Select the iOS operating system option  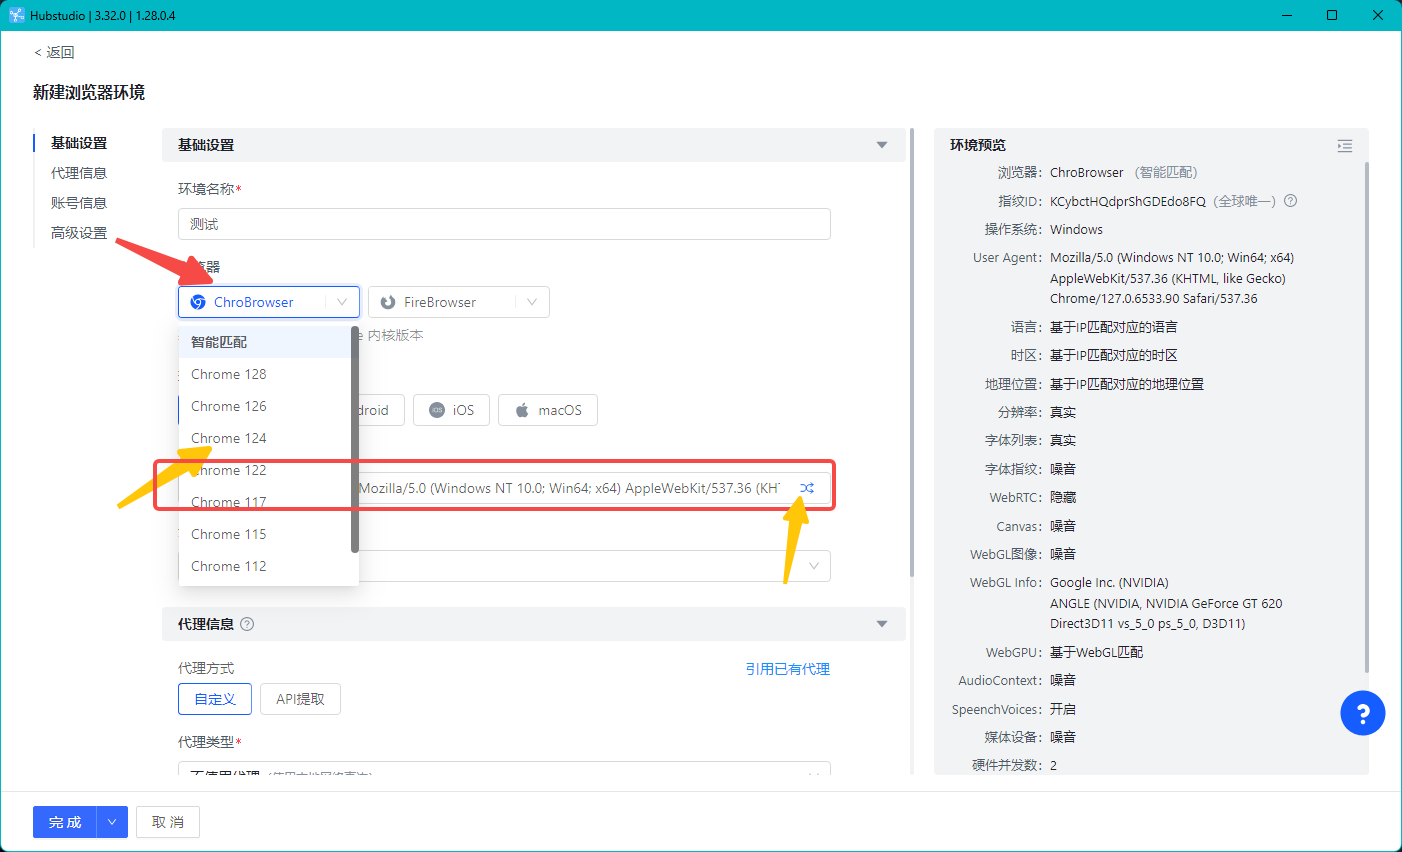pos(451,410)
